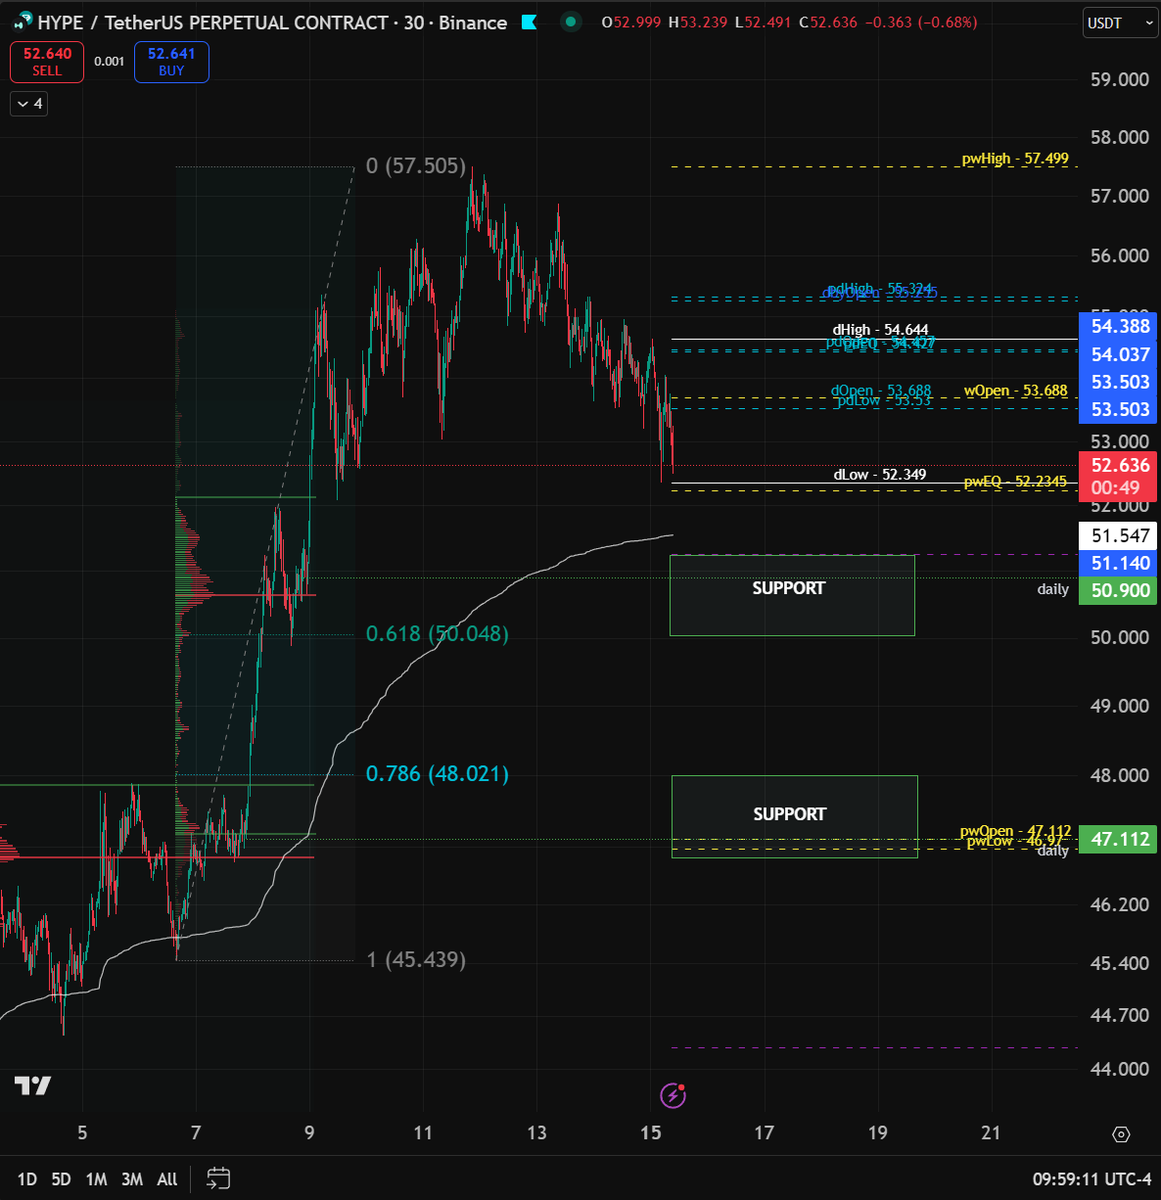Image resolution: width=1161 pixels, height=1200 pixels.
Task: Click the TradingView logo
Action: point(33,1086)
